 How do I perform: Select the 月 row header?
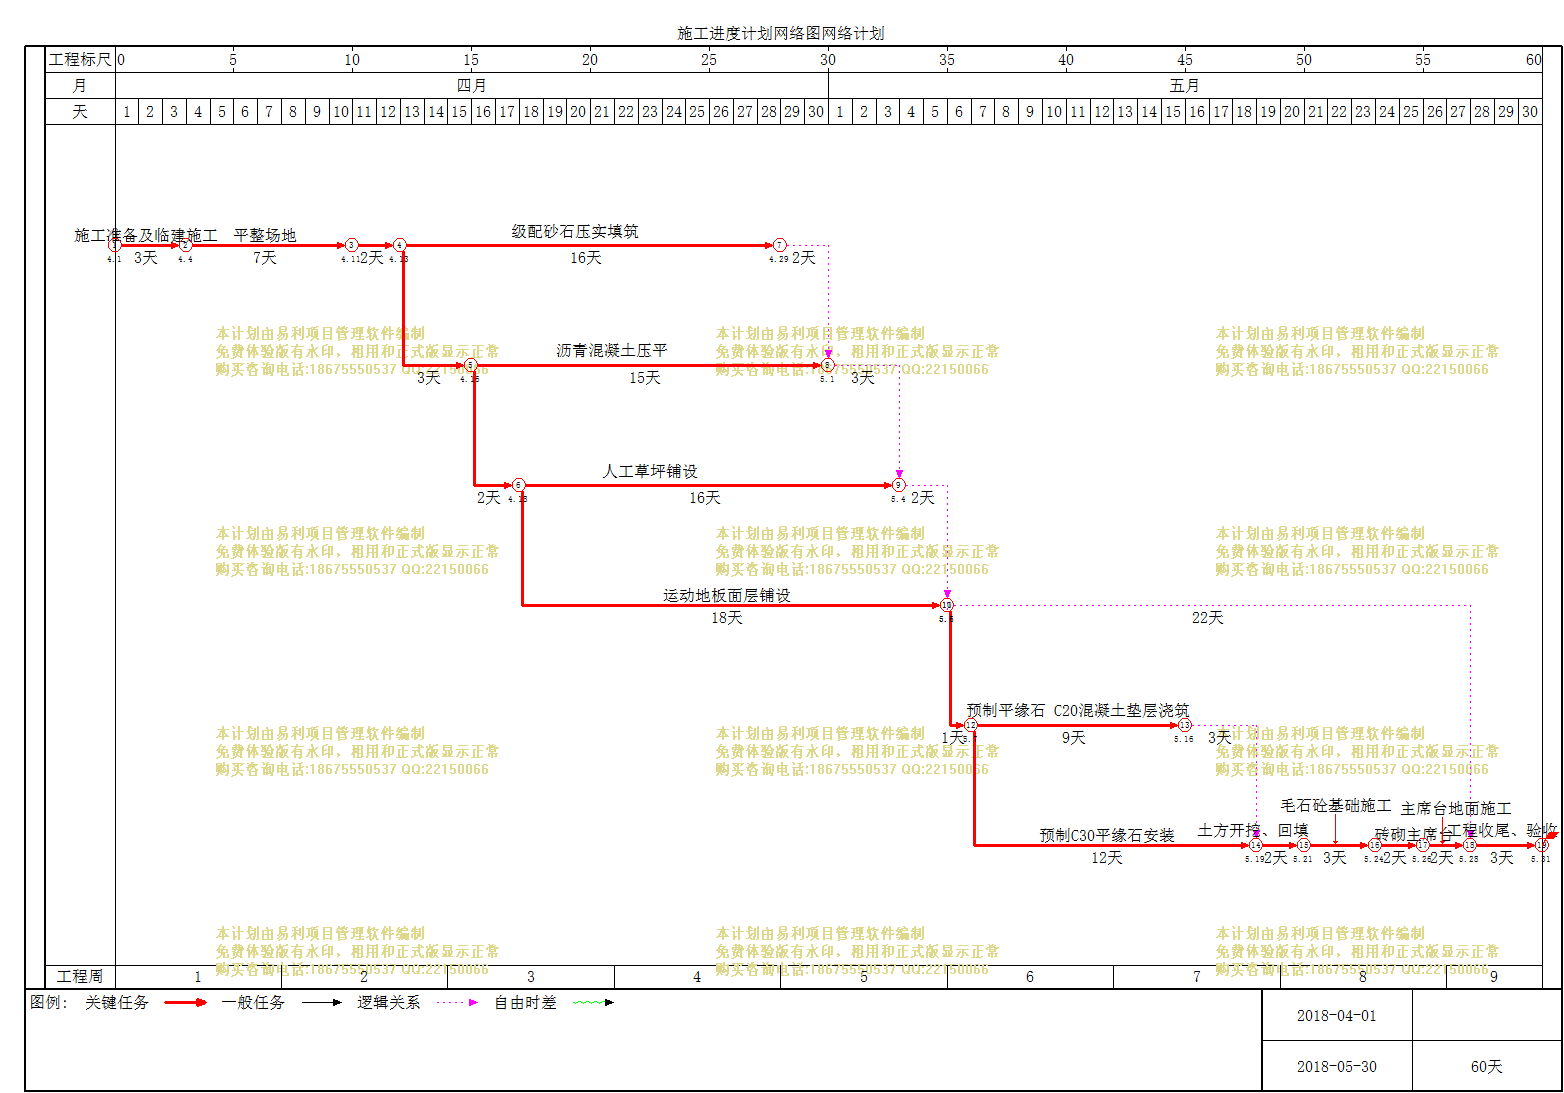(80, 86)
